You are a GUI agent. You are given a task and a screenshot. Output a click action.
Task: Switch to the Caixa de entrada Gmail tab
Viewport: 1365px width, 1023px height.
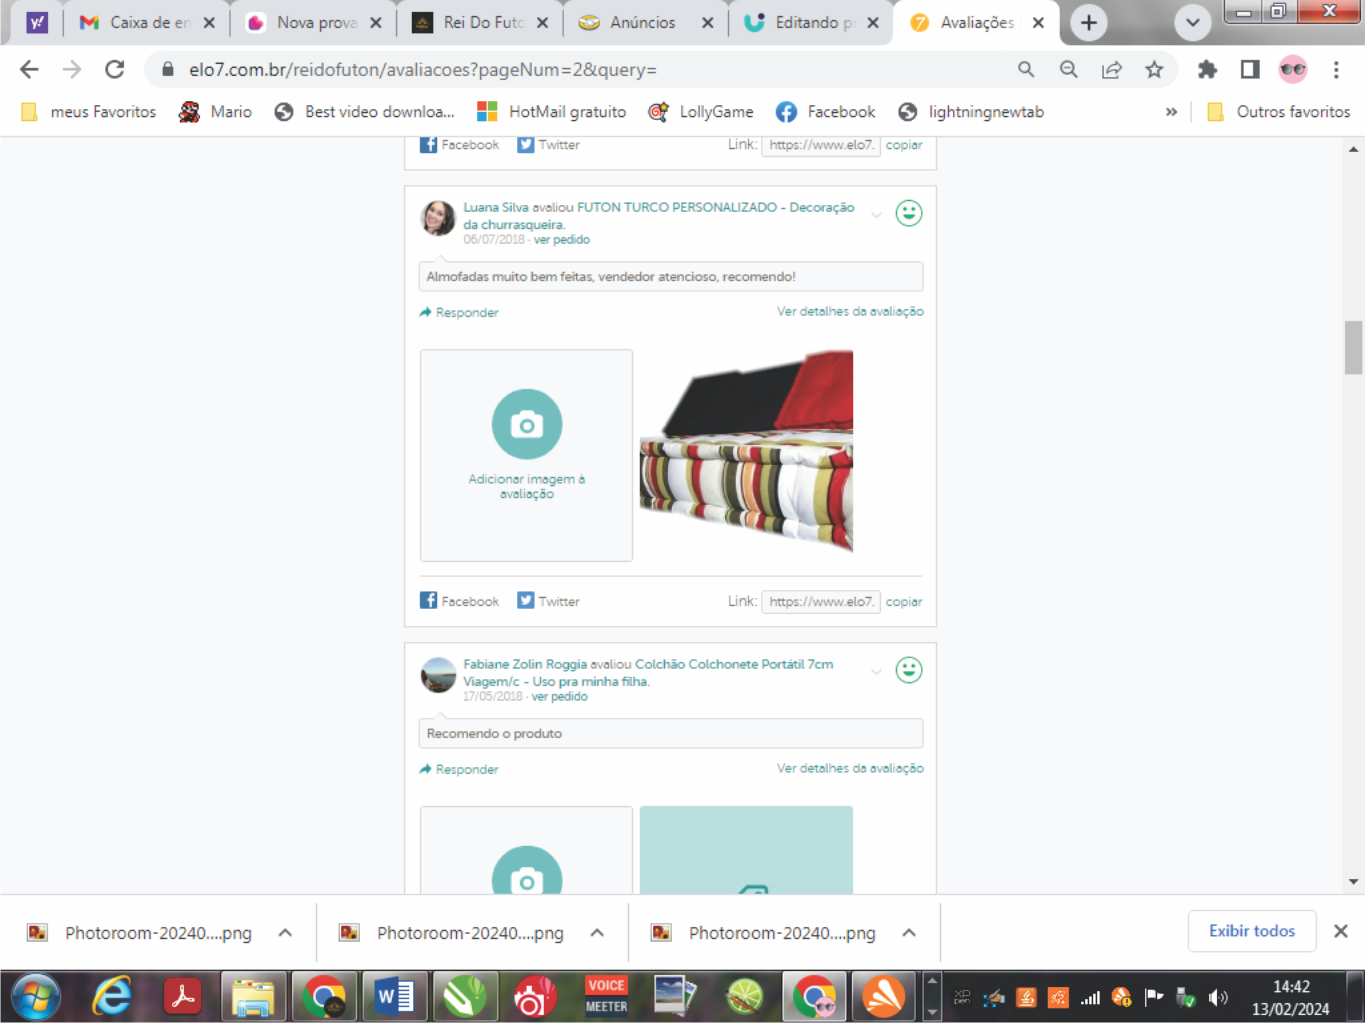point(148,22)
